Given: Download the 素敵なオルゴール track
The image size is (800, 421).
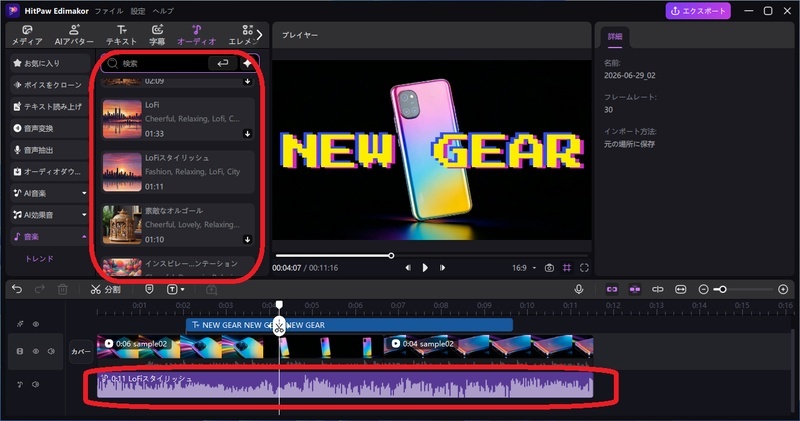Looking at the screenshot, I should coord(247,239).
